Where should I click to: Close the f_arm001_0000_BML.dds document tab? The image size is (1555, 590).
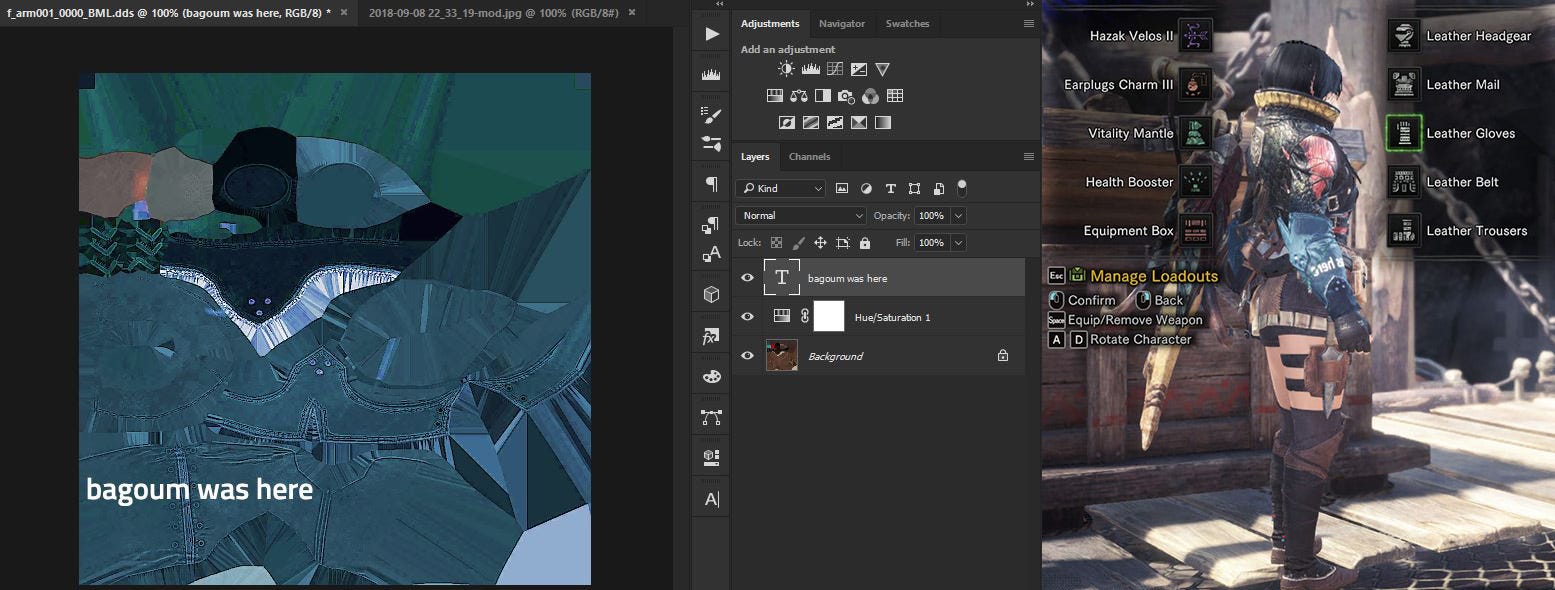[344, 12]
